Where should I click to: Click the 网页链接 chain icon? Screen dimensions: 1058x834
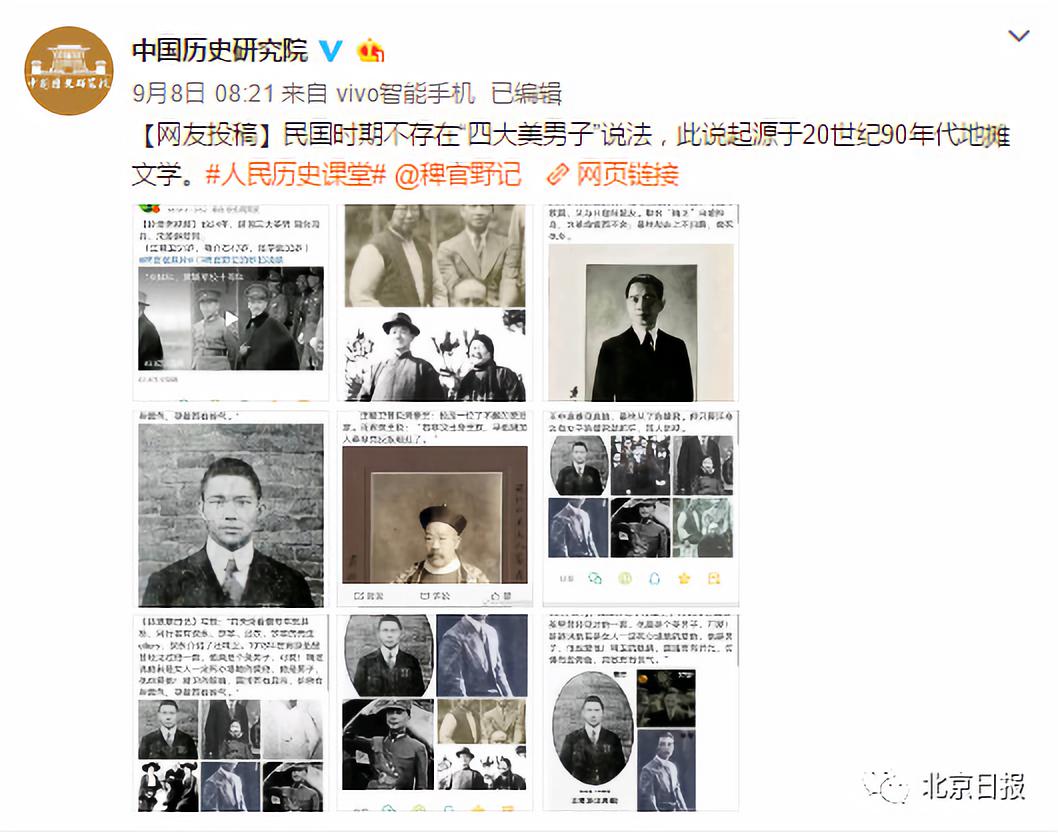coord(558,175)
